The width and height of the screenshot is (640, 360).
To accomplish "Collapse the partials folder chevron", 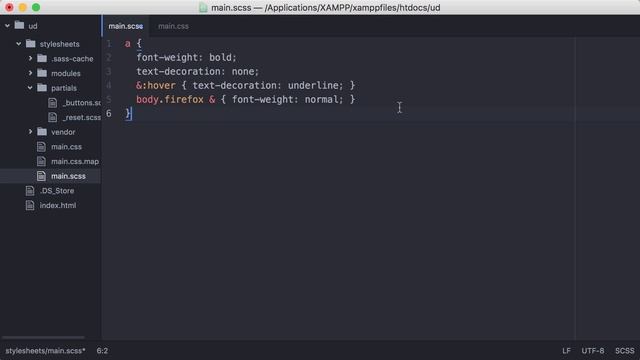I will point(30,88).
